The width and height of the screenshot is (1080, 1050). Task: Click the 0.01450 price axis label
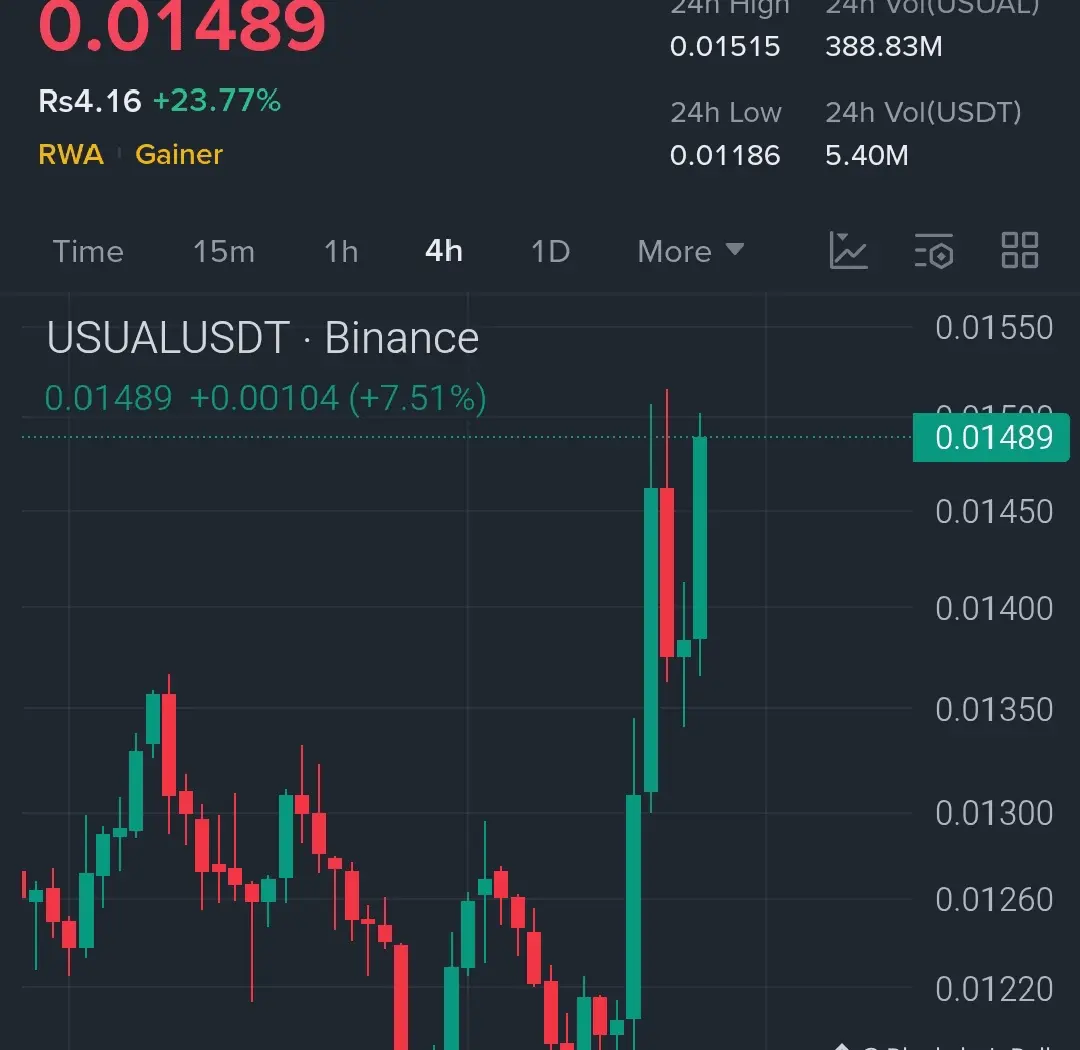[994, 511]
